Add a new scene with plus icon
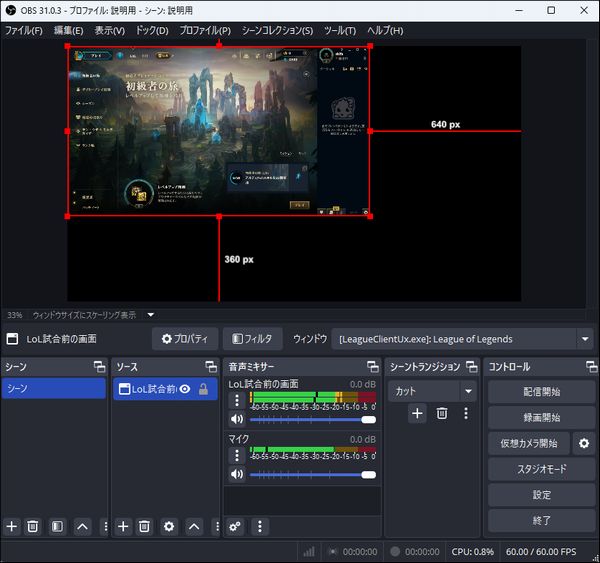The image size is (600, 563). point(11,527)
